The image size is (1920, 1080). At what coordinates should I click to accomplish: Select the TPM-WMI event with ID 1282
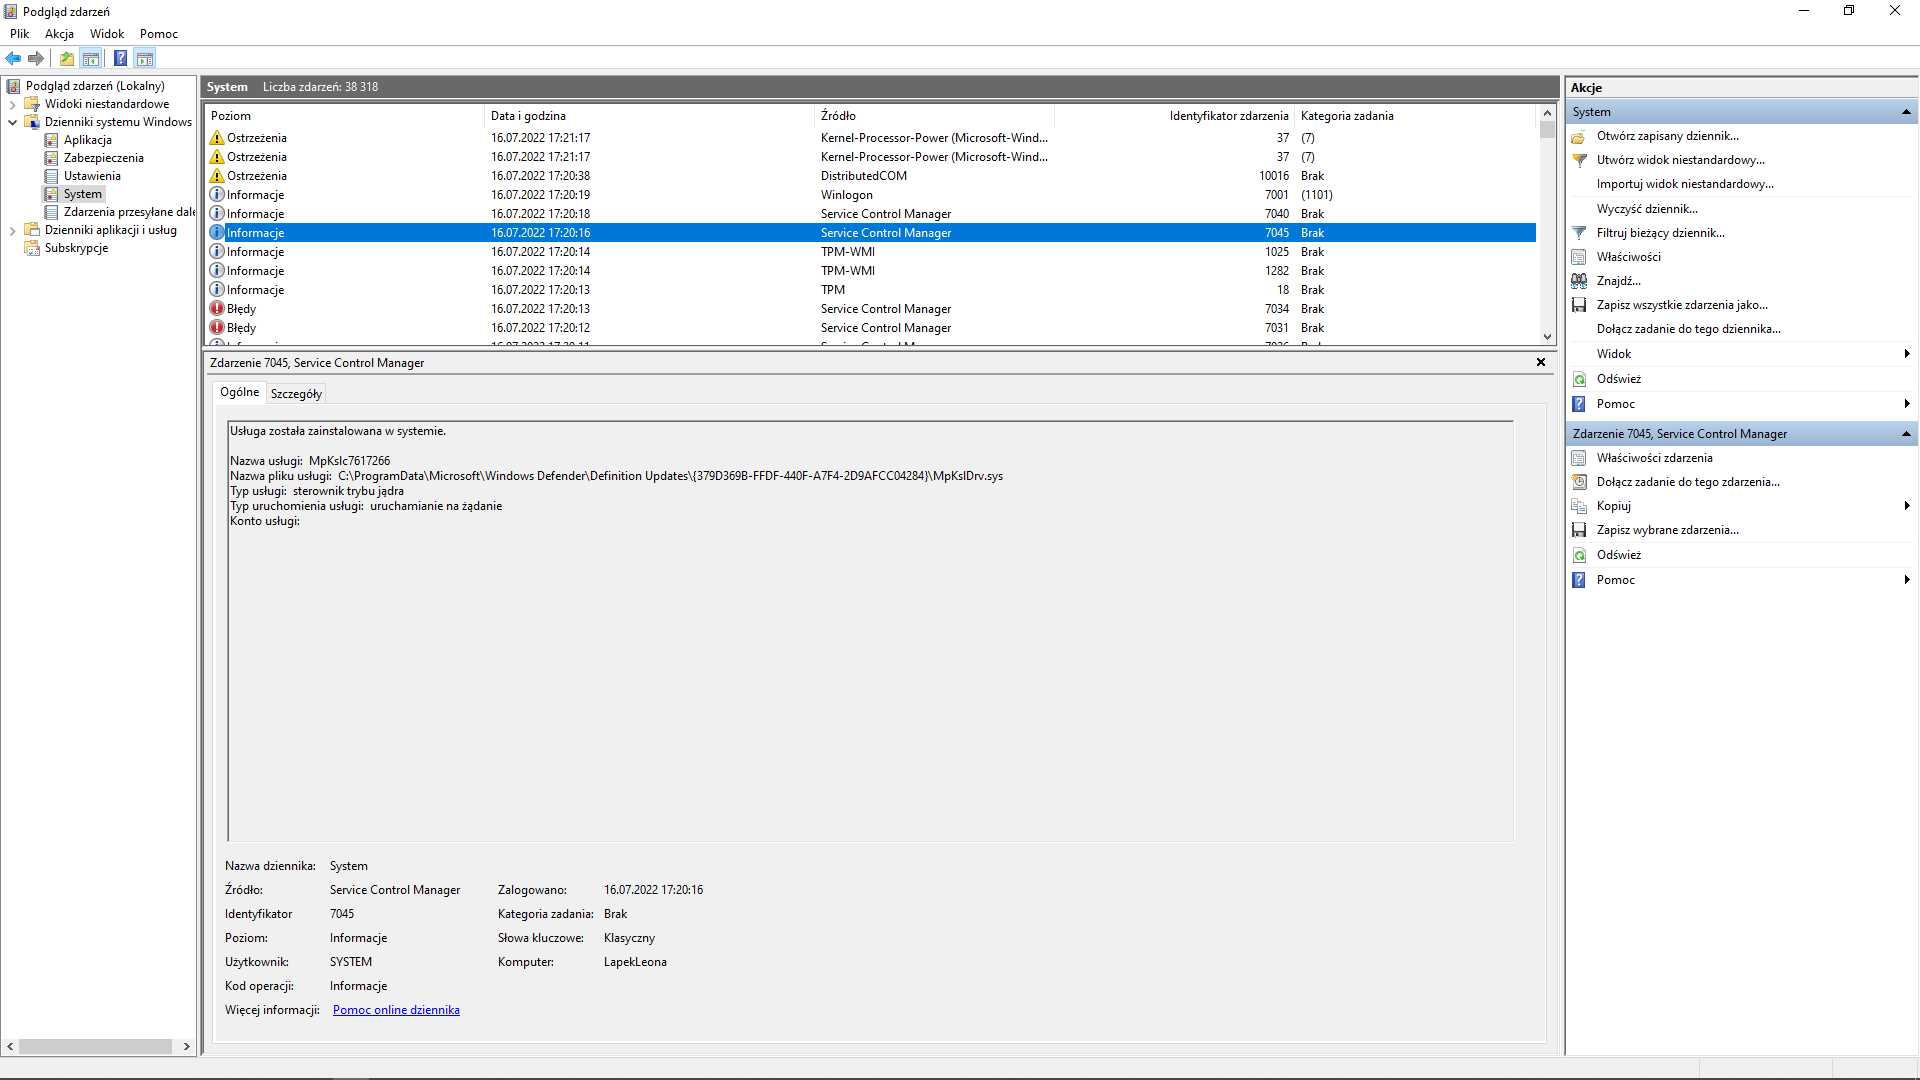coord(871,271)
